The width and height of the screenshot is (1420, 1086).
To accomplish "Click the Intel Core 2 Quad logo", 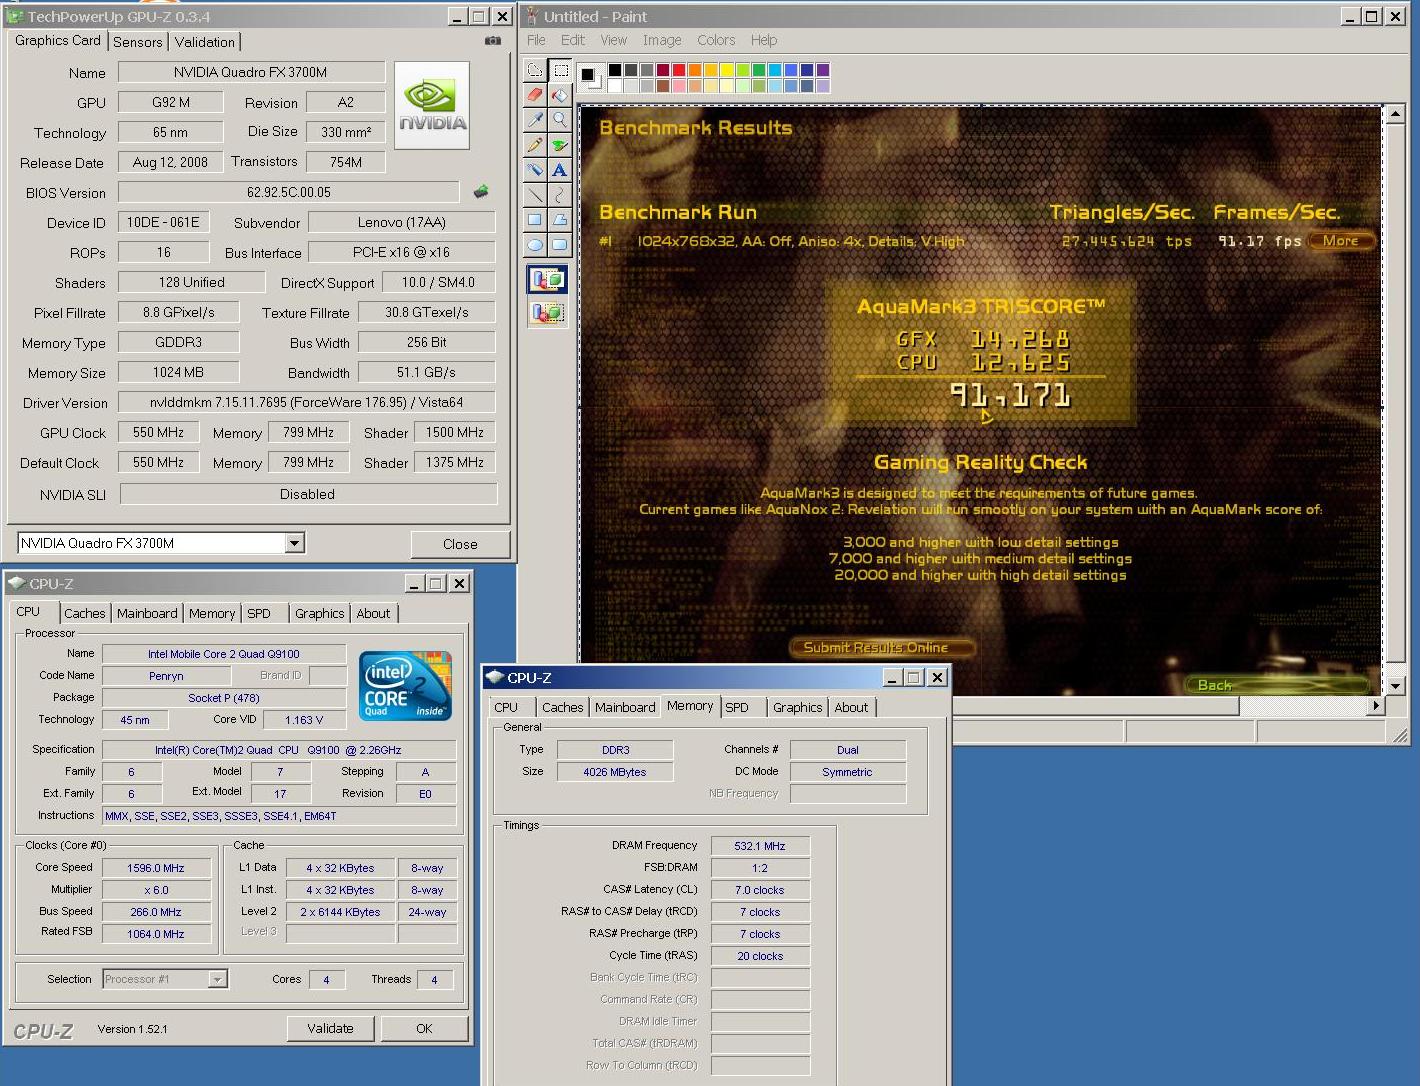I will [x=405, y=686].
